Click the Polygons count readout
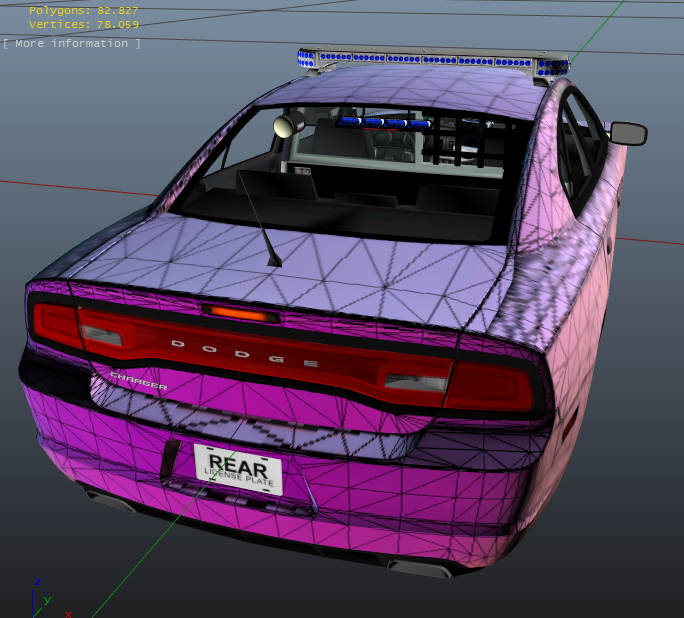The image size is (684, 618). point(84,10)
